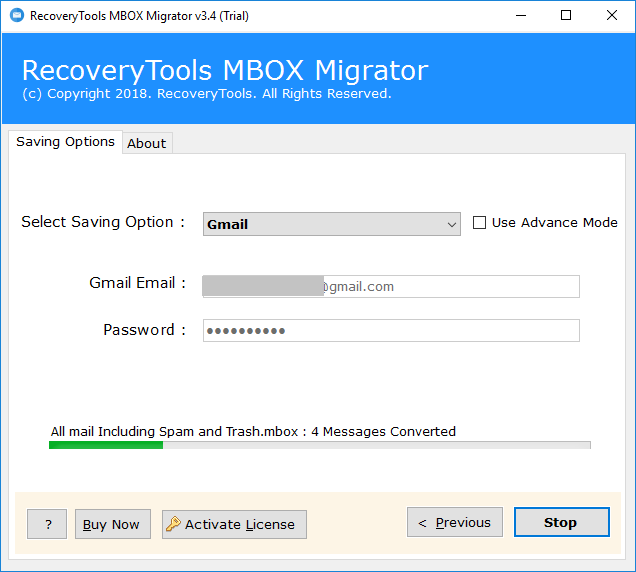Go back with the Previous button
This screenshot has width=636, height=572.
tap(455, 522)
